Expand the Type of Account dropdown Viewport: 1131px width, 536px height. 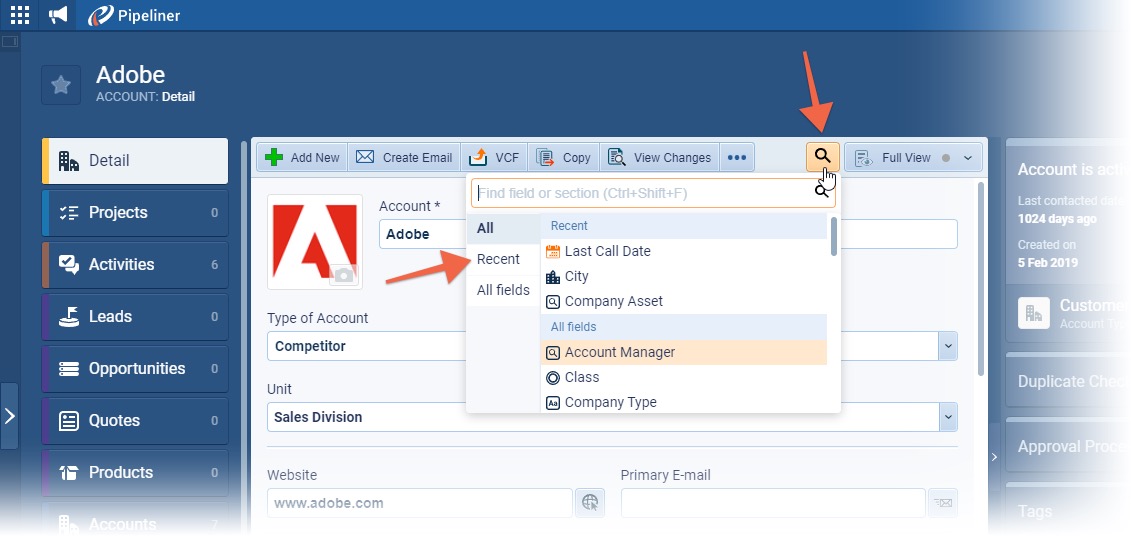(x=947, y=346)
